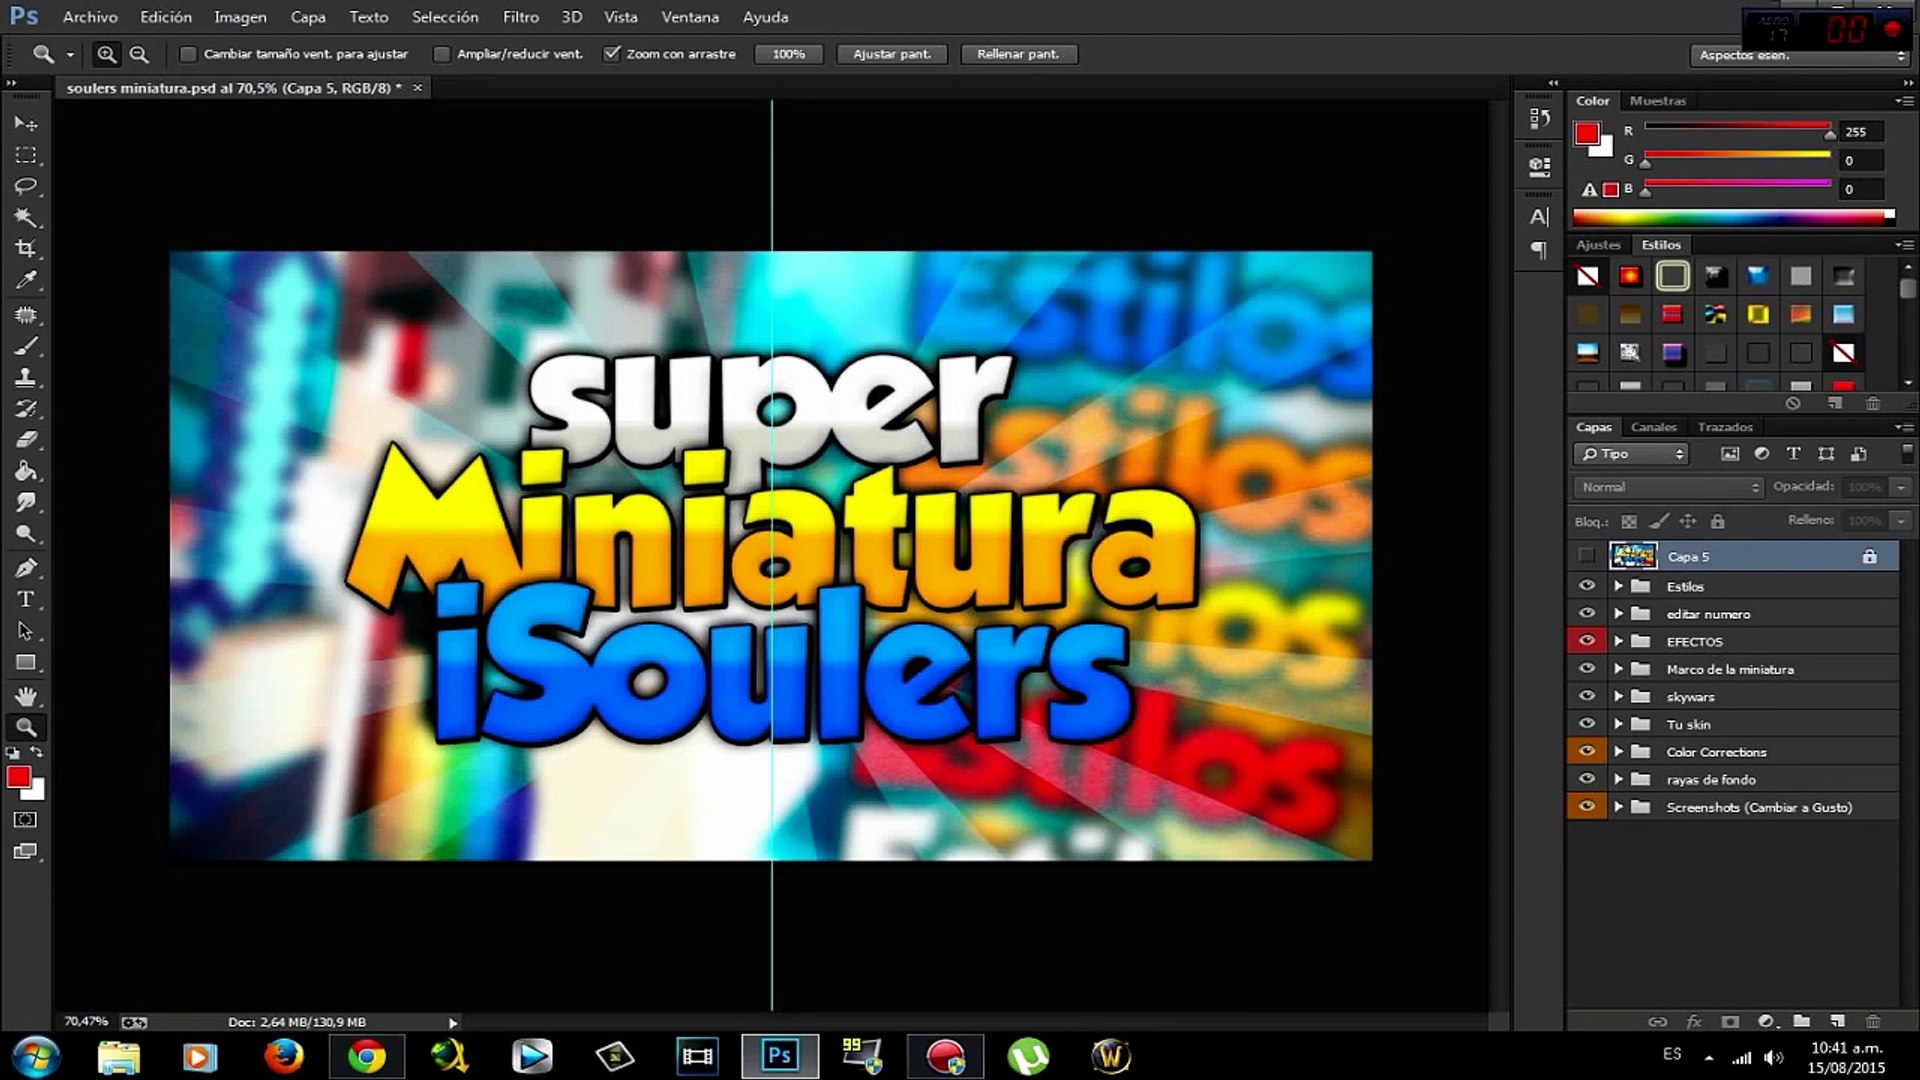Expand the rayas de fondo group

(1618, 779)
